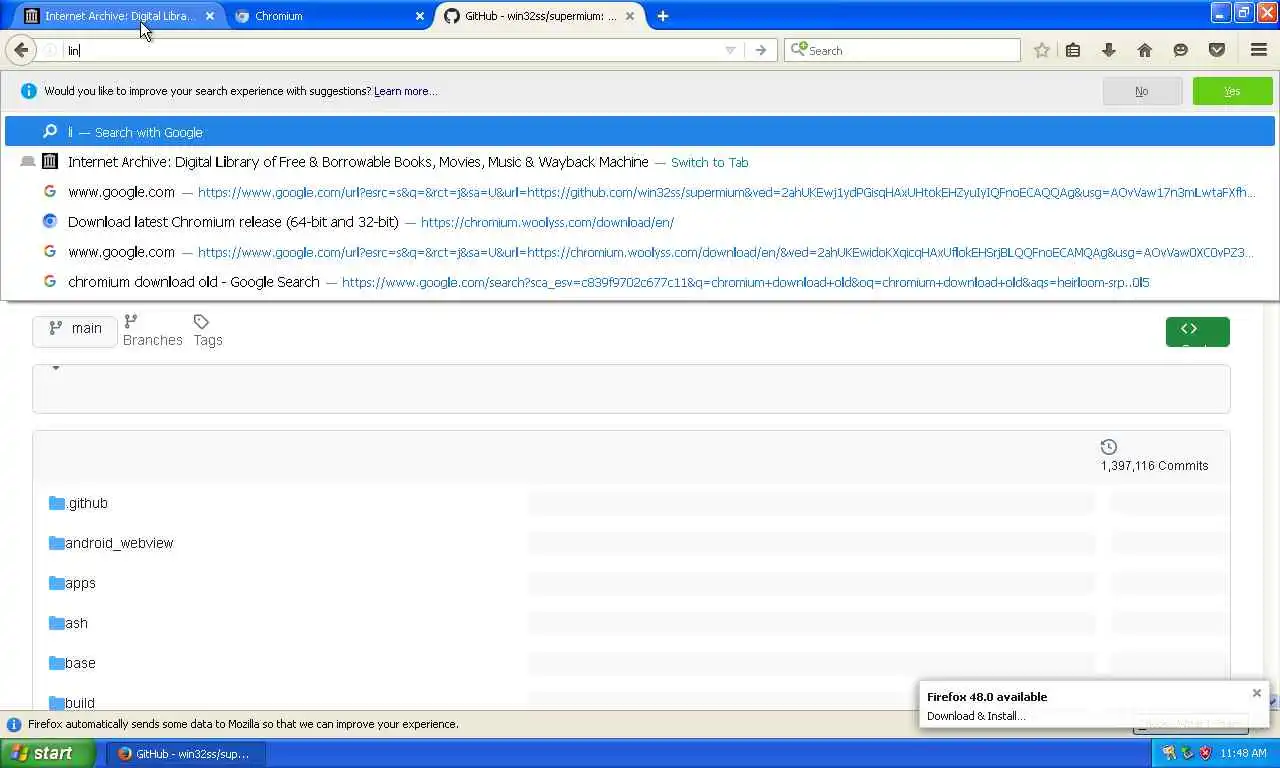The width and height of the screenshot is (1280, 768).
Task: Bookmark this page with star icon
Action: pyautogui.click(x=1042, y=50)
